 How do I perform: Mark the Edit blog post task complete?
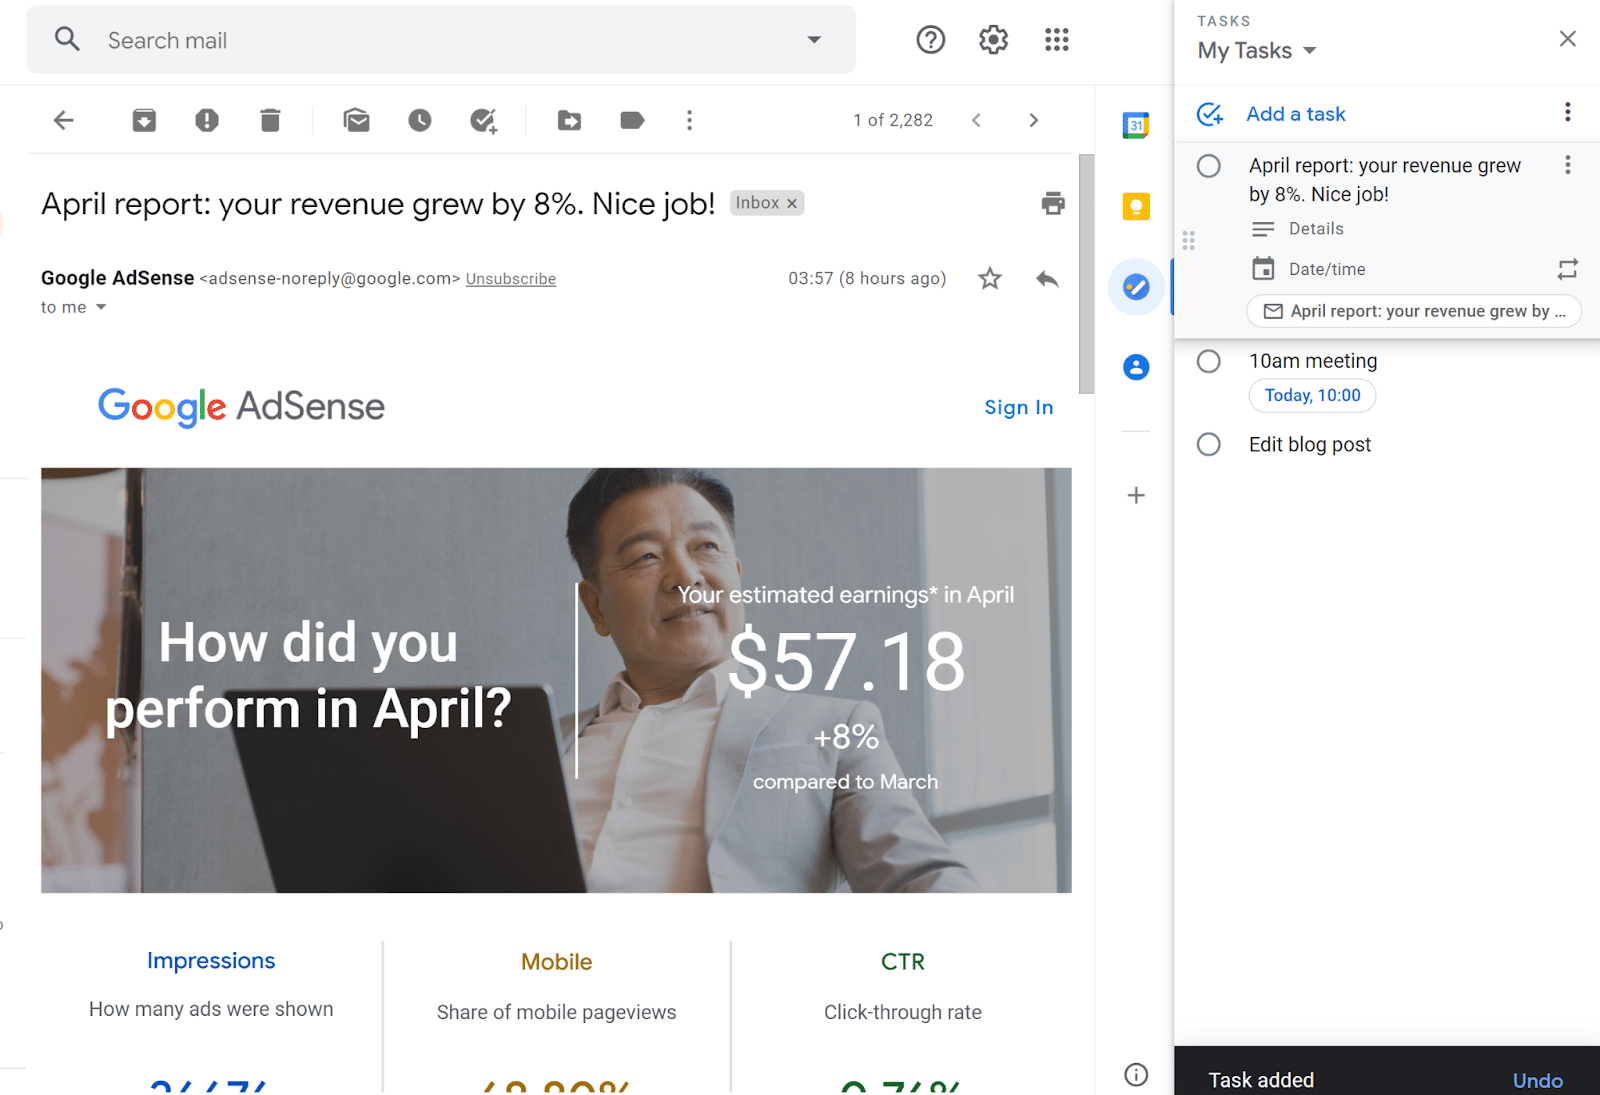[1209, 444]
